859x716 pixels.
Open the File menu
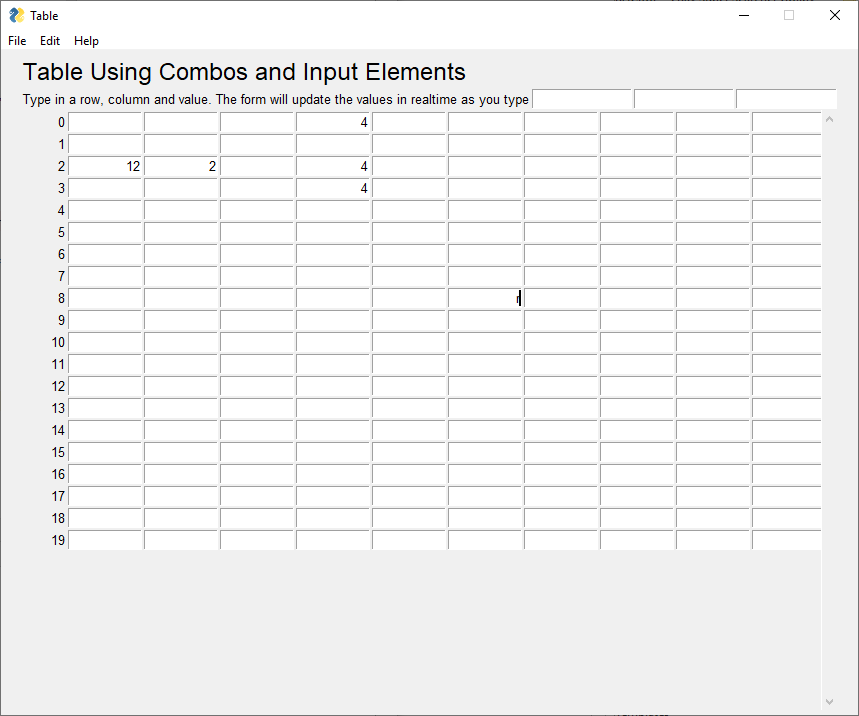[16, 41]
